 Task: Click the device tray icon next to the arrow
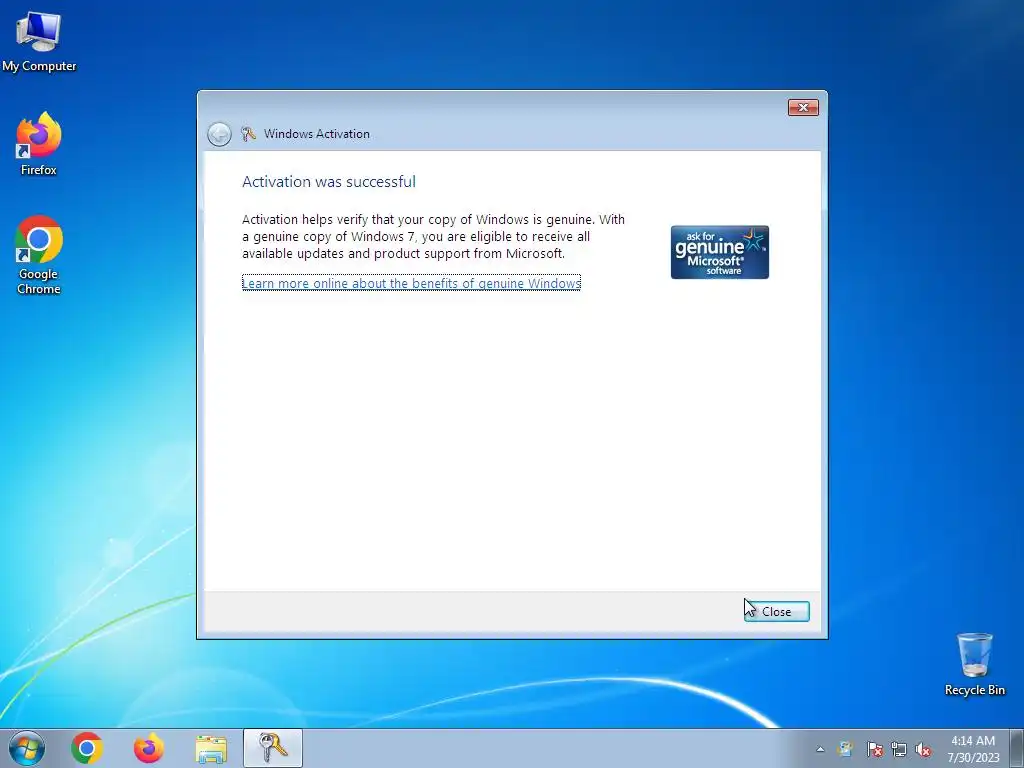point(845,749)
